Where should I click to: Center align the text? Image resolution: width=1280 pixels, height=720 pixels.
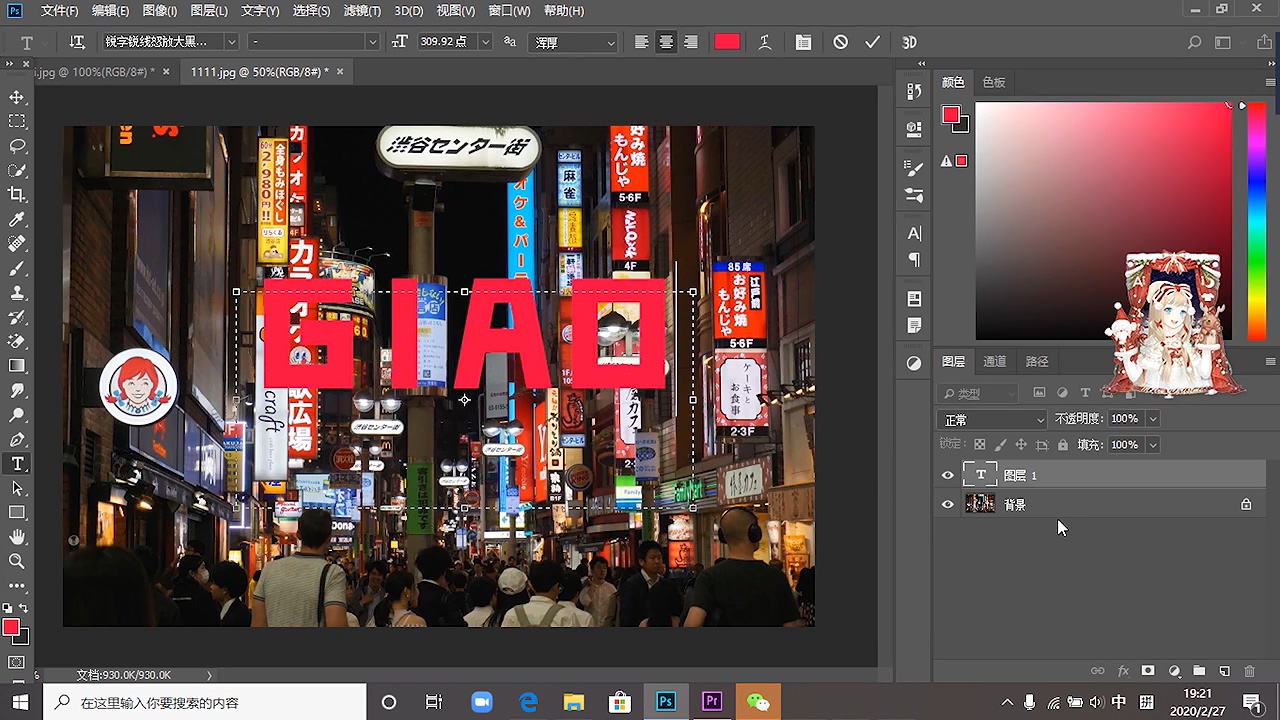pyautogui.click(x=666, y=42)
